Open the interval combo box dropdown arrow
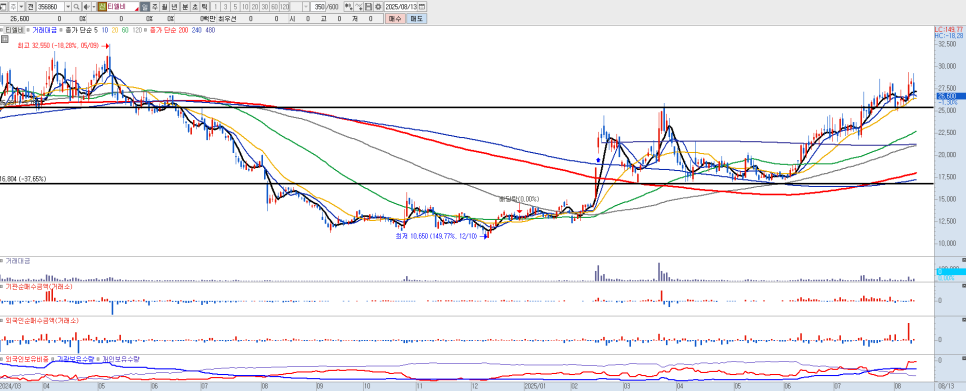This screenshot has height=391, width=966. click(x=306, y=6)
